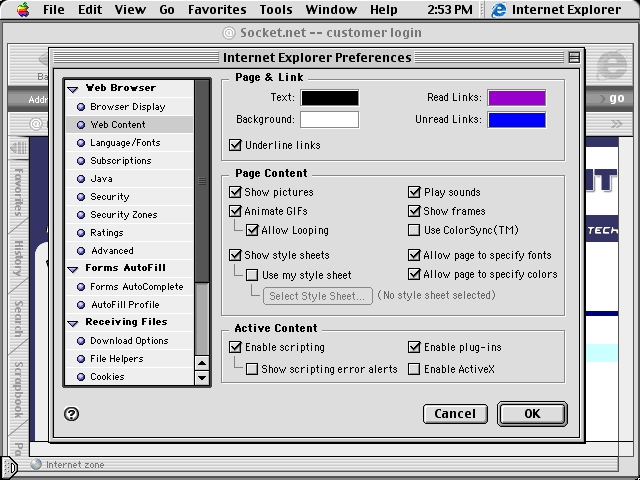The image size is (640, 480).
Task: Click the clock showing 2:53 PM
Action: (450, 9)
